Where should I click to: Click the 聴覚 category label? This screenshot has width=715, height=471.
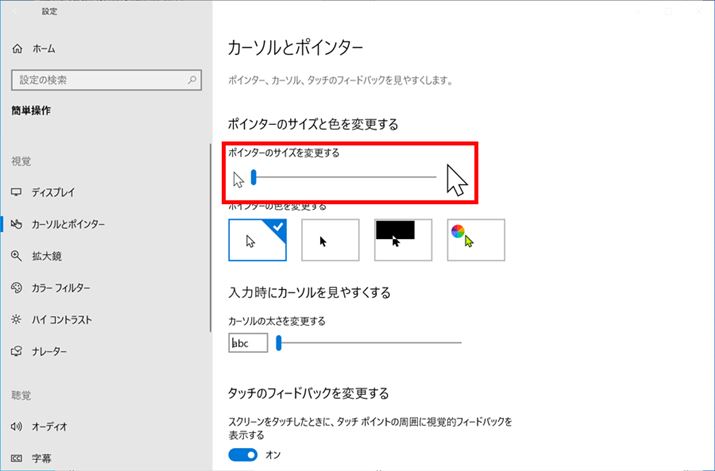[x=21, y=395]
